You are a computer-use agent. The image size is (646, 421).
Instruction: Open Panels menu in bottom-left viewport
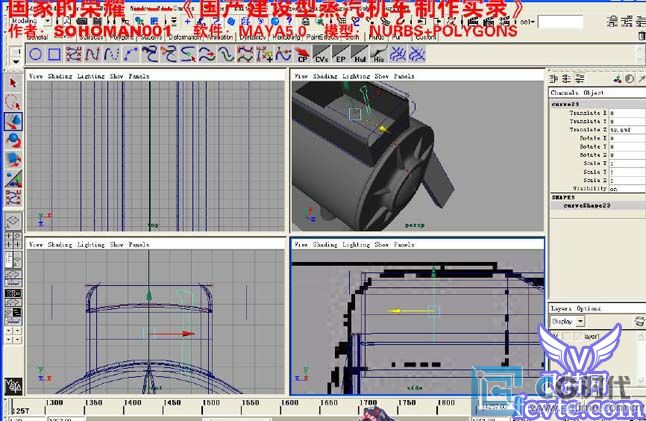click(139, 245)
